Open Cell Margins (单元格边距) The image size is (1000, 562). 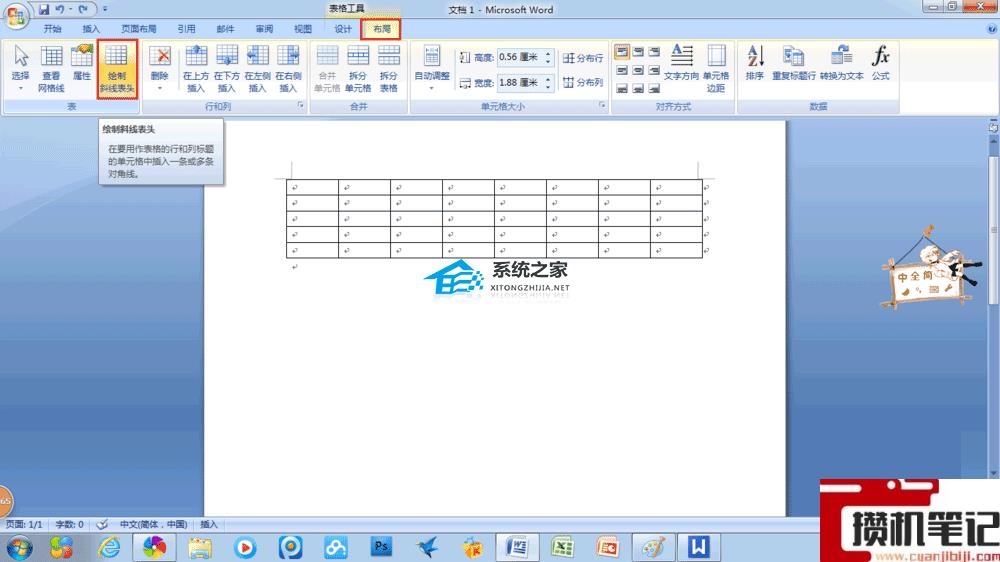(x=716, y=69)
